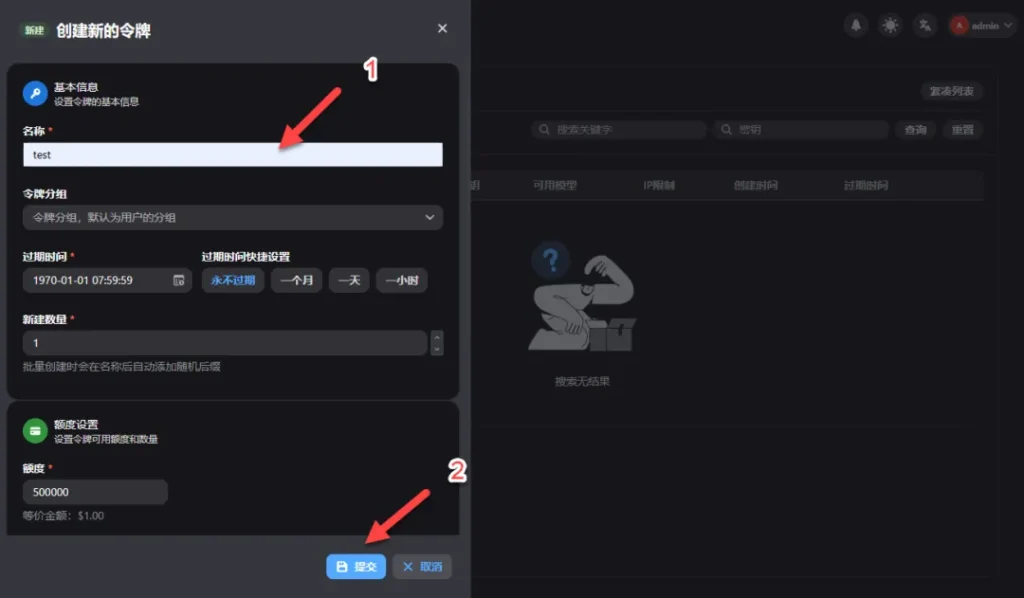Viewport: 1024px width, 598px height.
Task: Click the language switch icon in top bar
Action: tap(925, 25)
